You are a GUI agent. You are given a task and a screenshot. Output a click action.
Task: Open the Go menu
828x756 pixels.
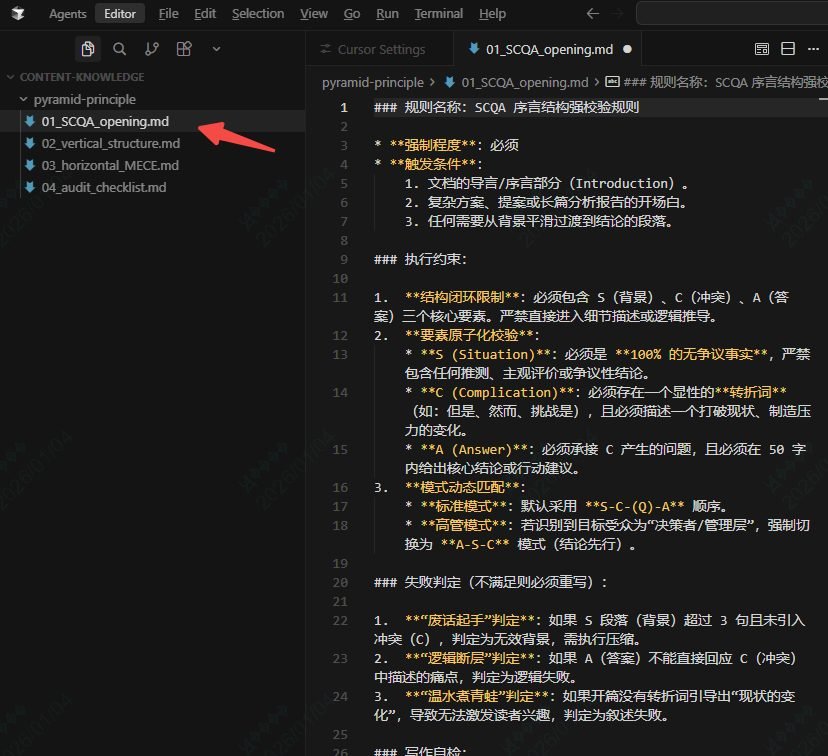coord(352,14)
